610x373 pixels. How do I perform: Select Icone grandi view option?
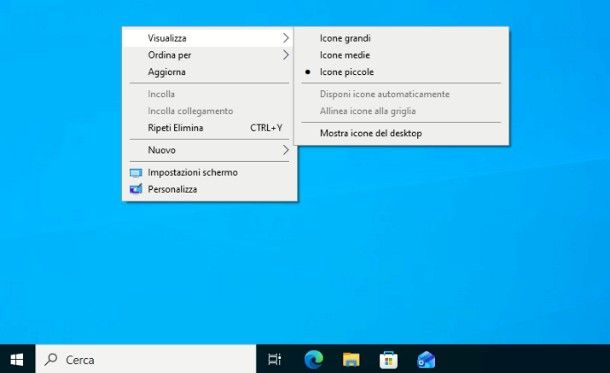point(401,38)
